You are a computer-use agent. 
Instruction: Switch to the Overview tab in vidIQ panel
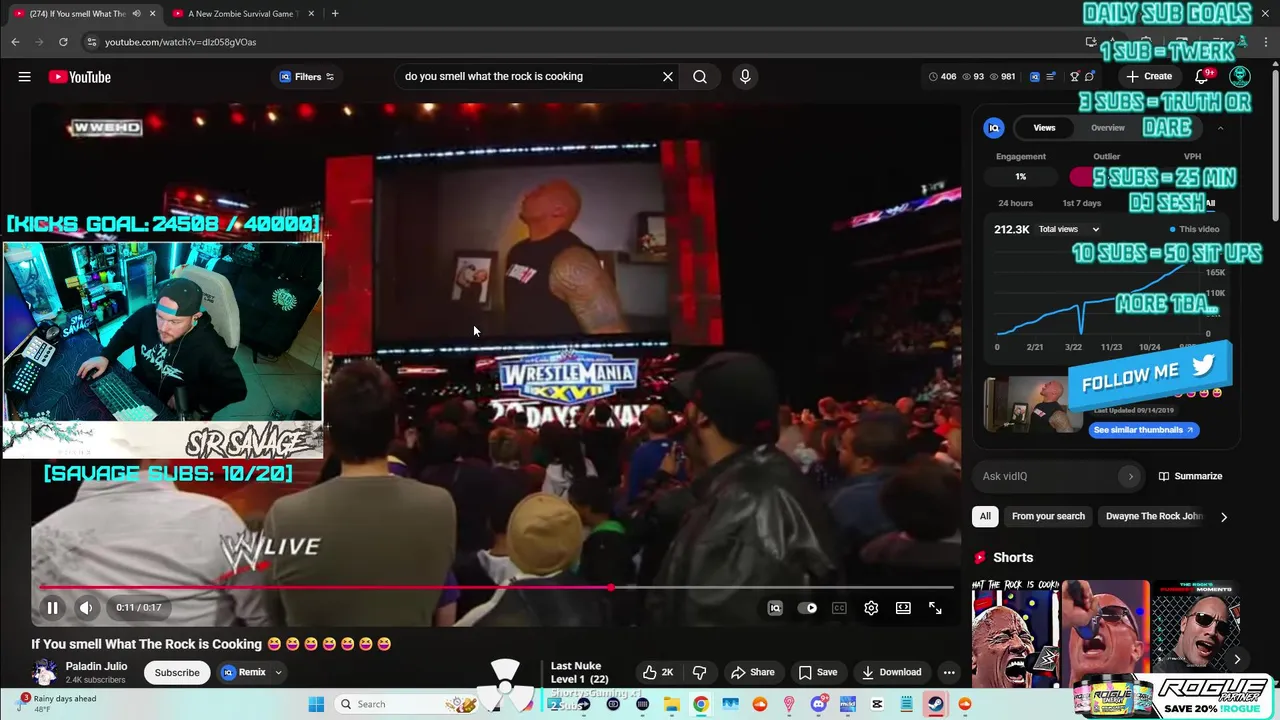coord(1107,128)
